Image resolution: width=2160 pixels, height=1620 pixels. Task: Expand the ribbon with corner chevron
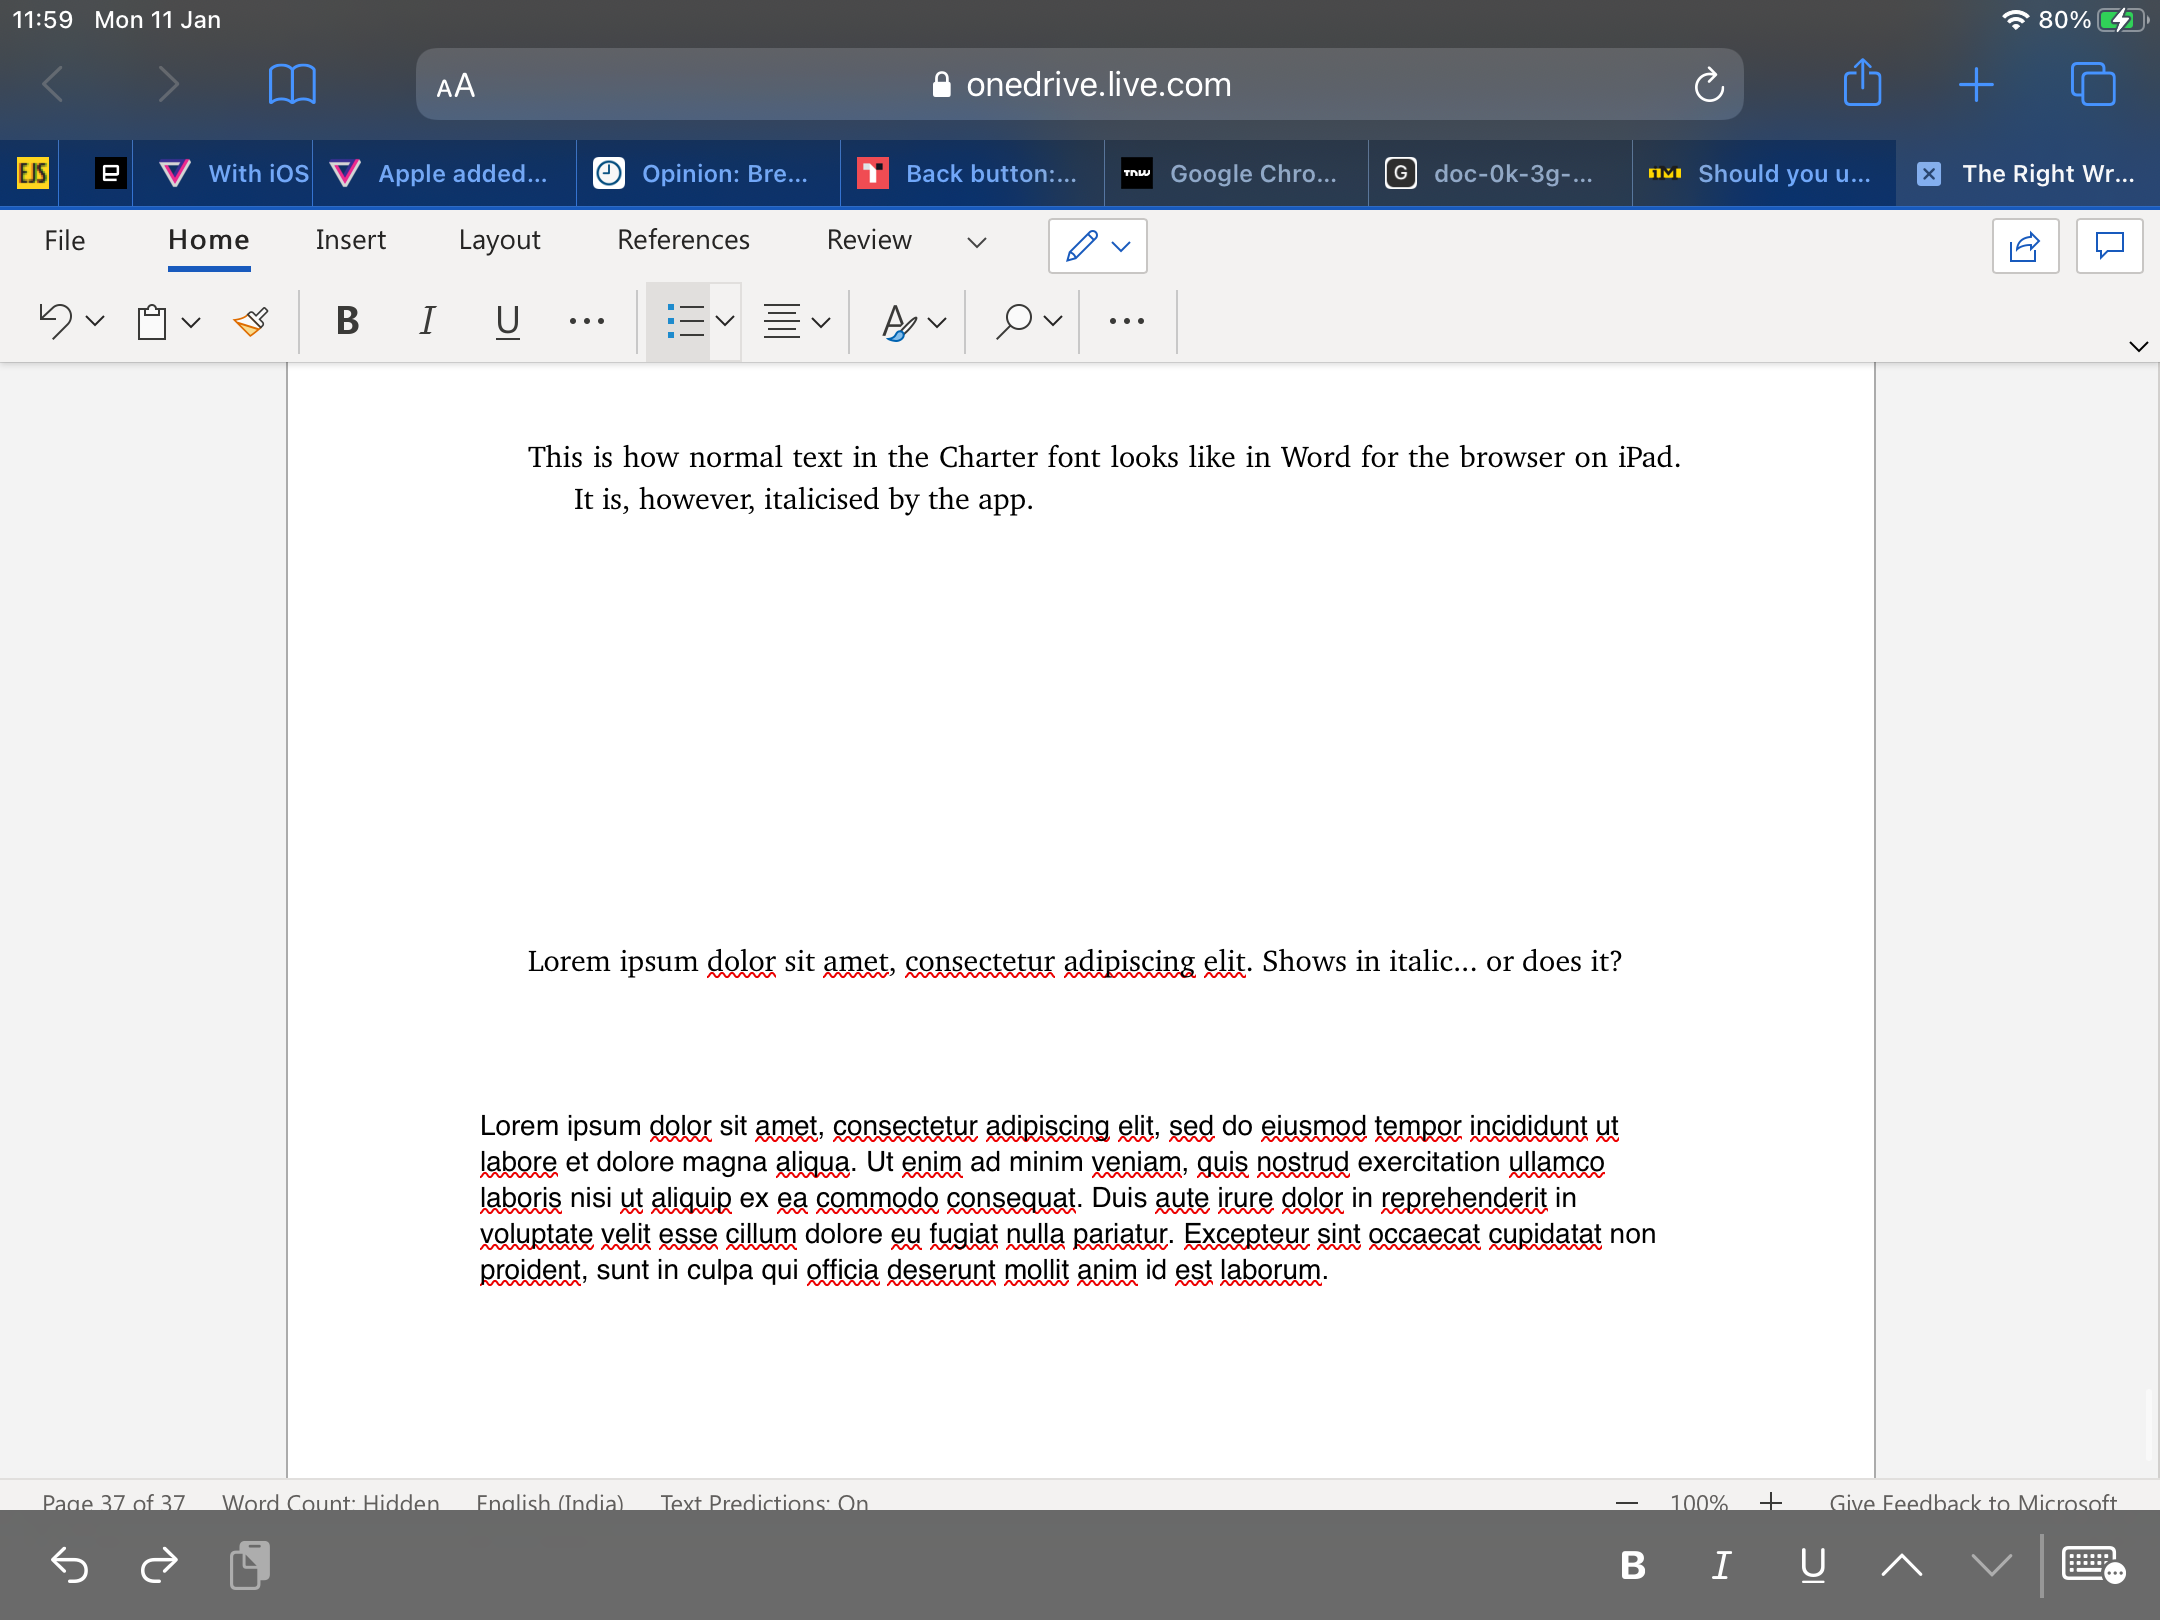click(x=2138, y=346)
